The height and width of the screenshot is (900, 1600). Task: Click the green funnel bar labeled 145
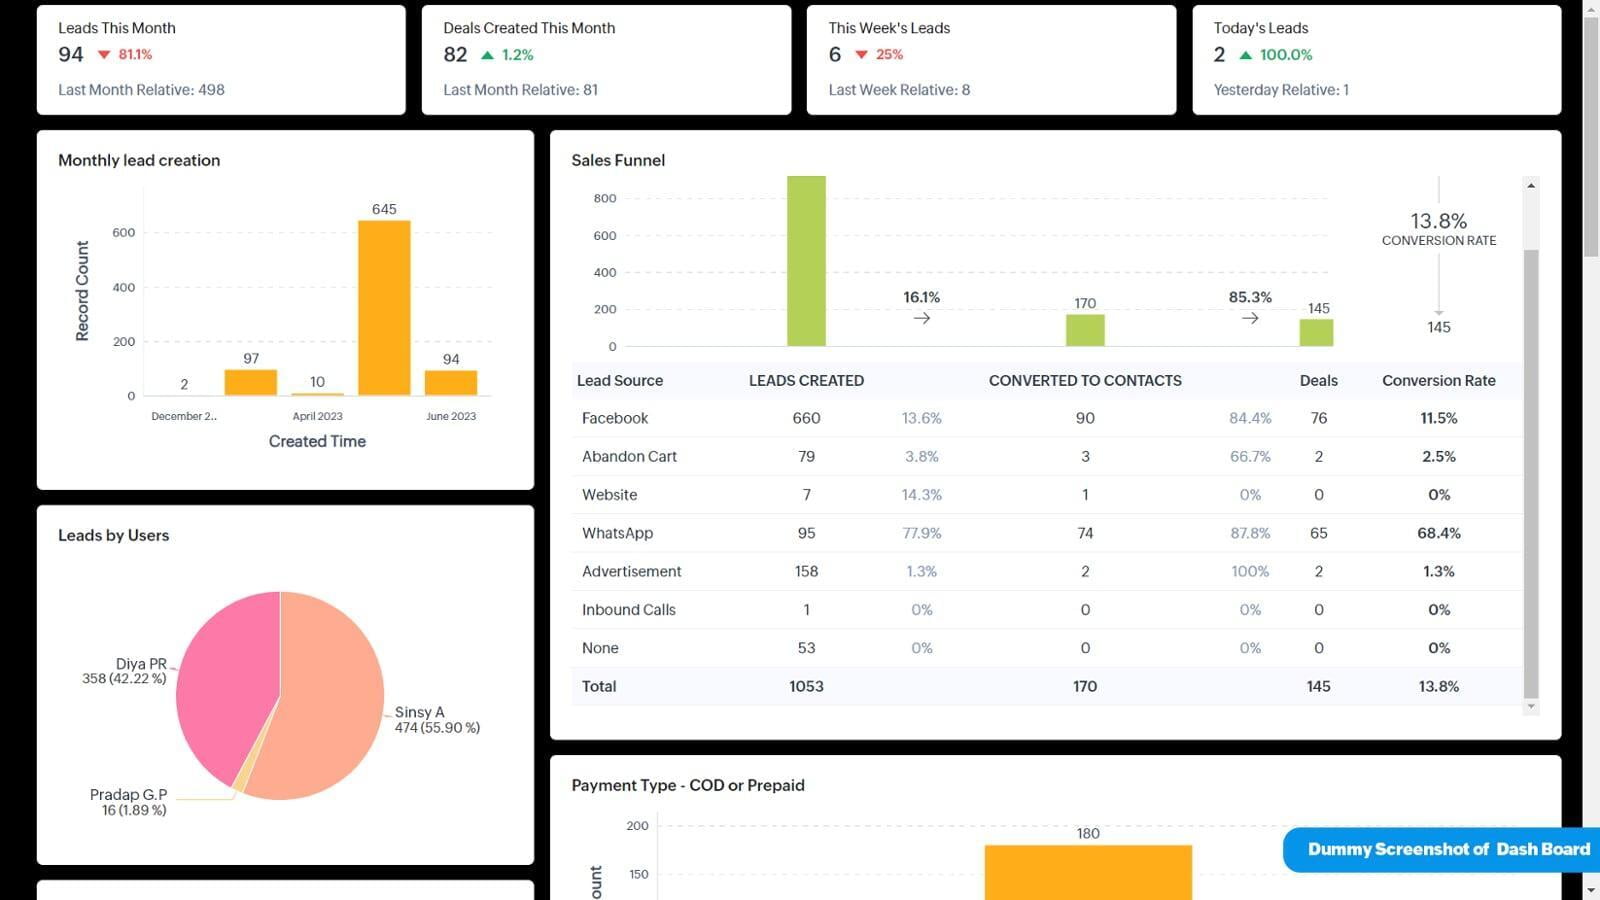coord(1316,333)
